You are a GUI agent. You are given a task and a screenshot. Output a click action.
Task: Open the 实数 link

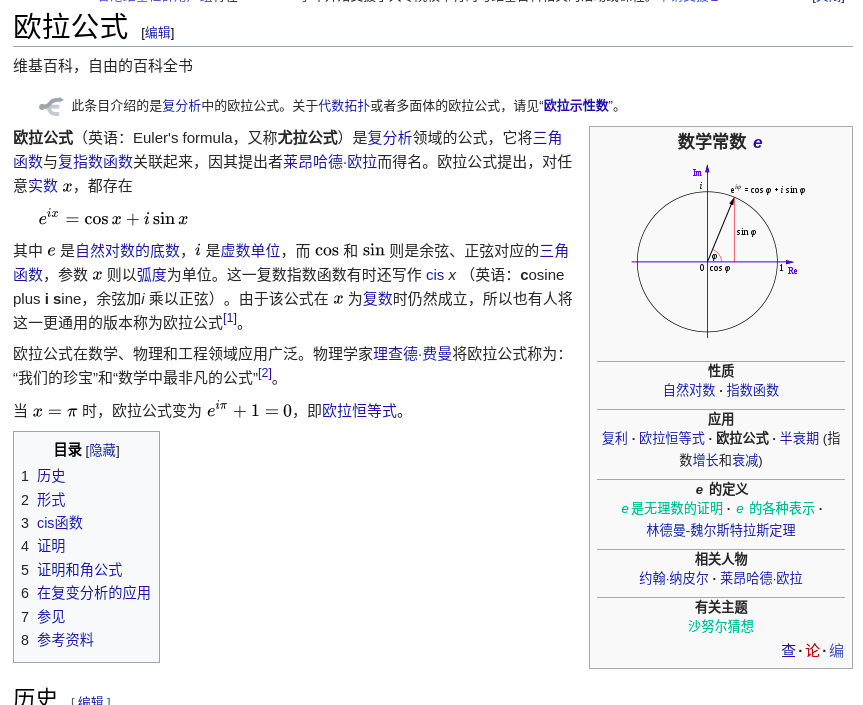[x=43, y=186]
